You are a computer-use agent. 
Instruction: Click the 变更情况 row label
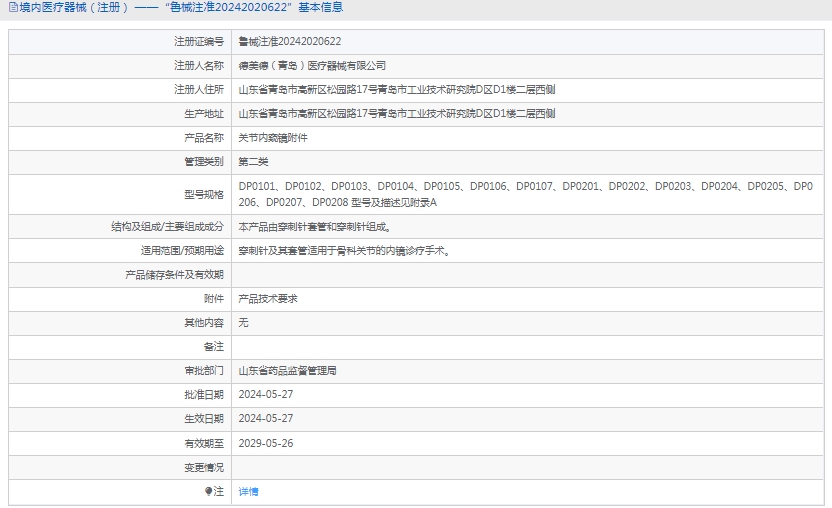coord(204,467)
